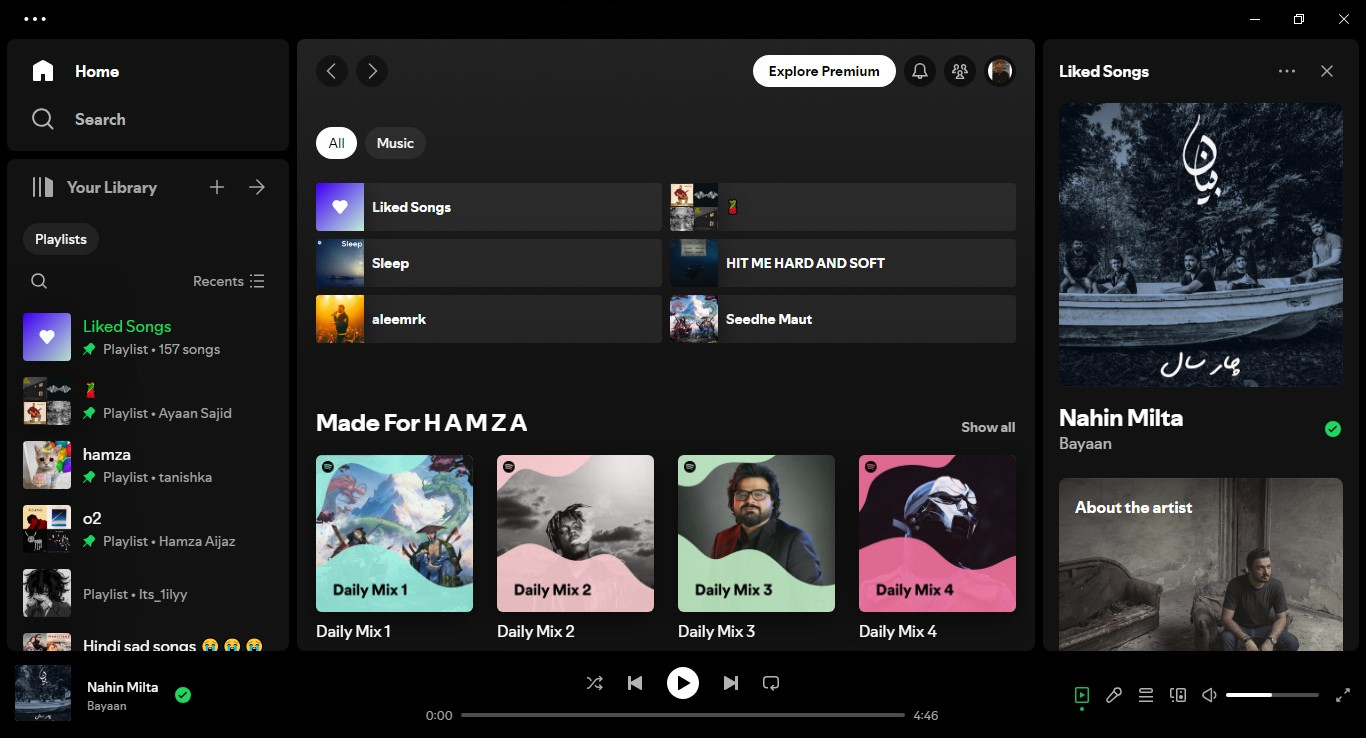This screenshot has height=738, width=1366.
Task: Toggle shuffle playback
Action: [595, 683]
